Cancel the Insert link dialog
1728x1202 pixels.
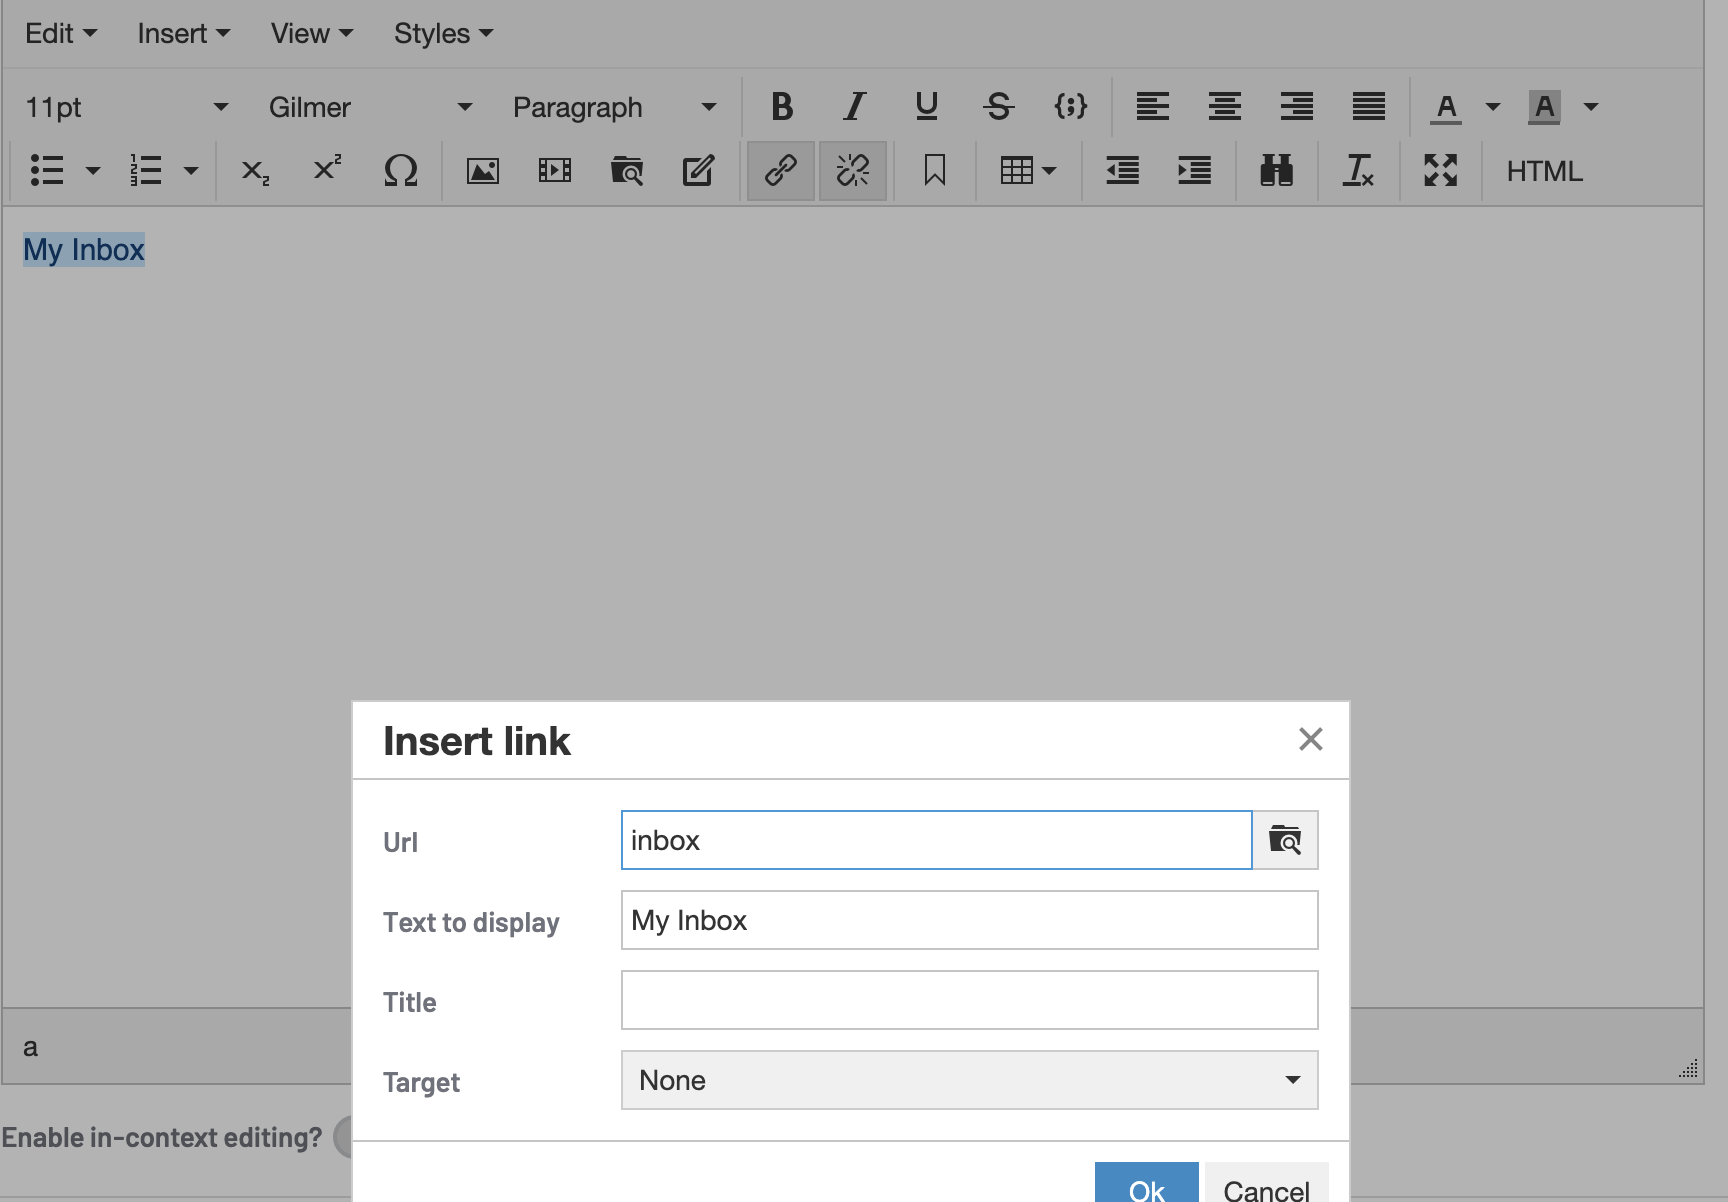1266,1187
